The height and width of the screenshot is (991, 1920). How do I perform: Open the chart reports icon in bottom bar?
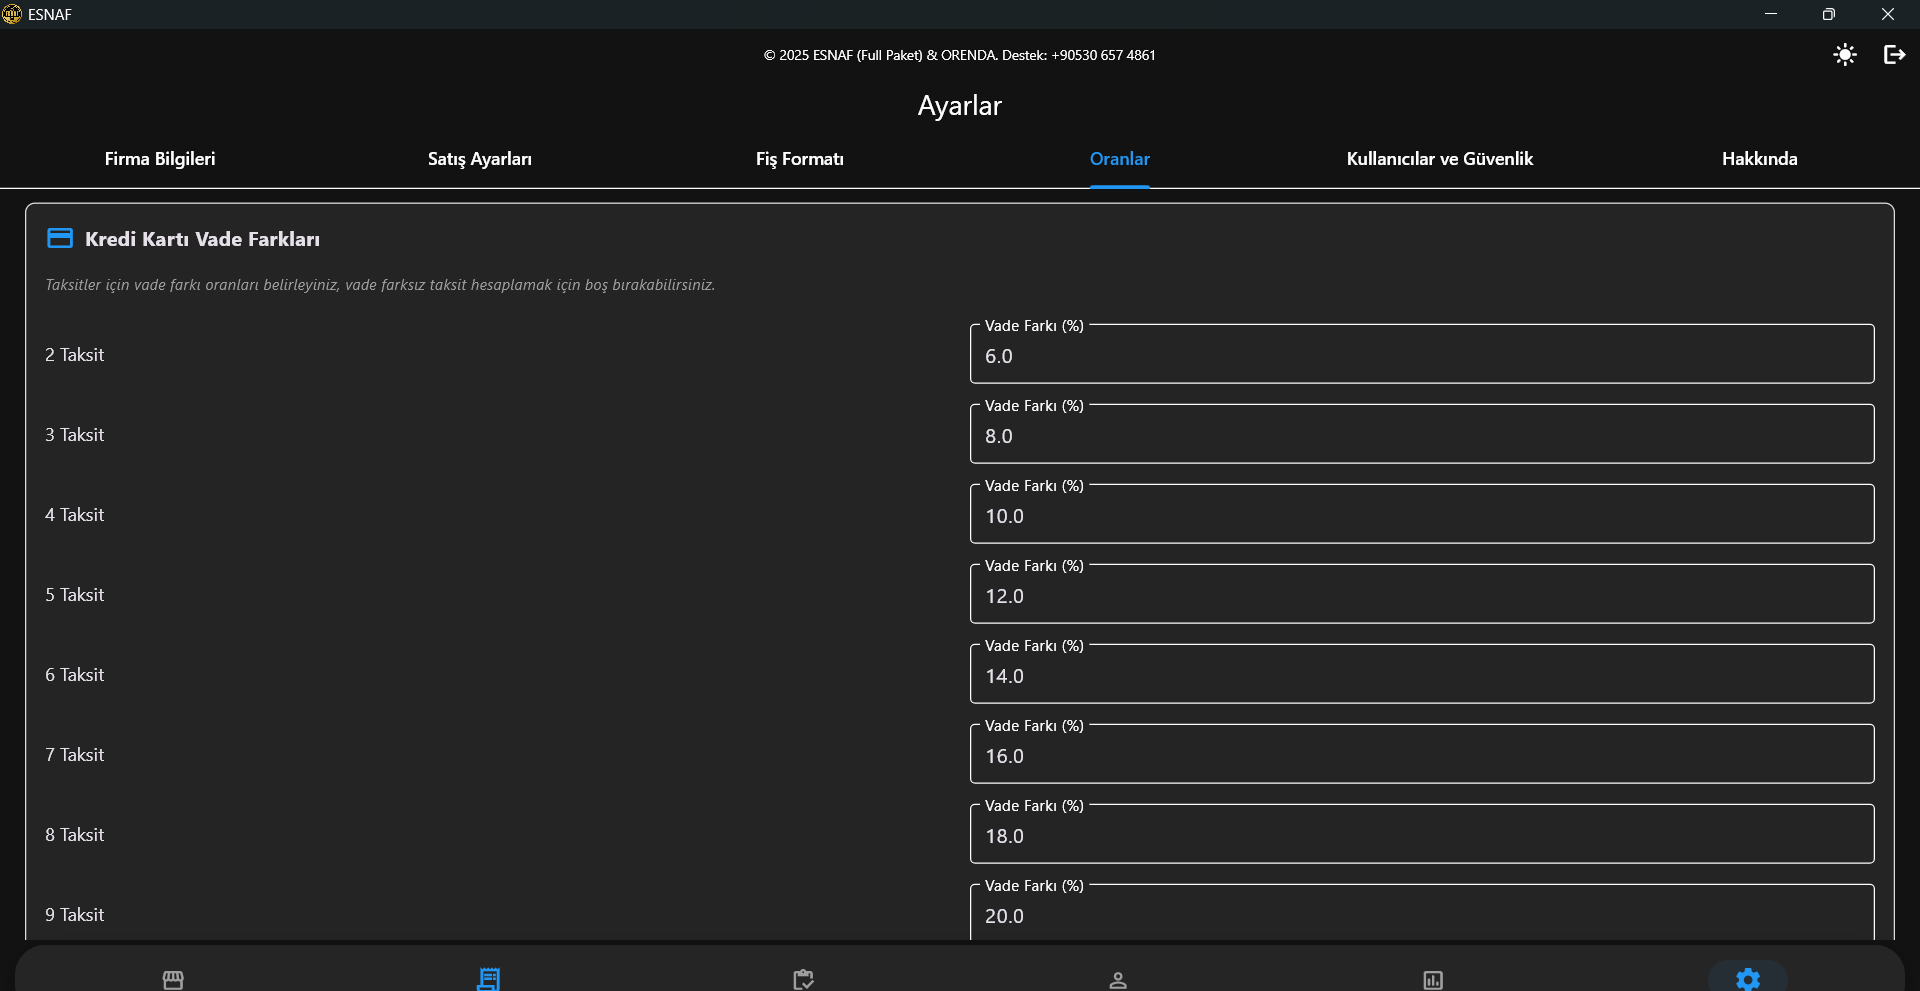pos(1433,980)
